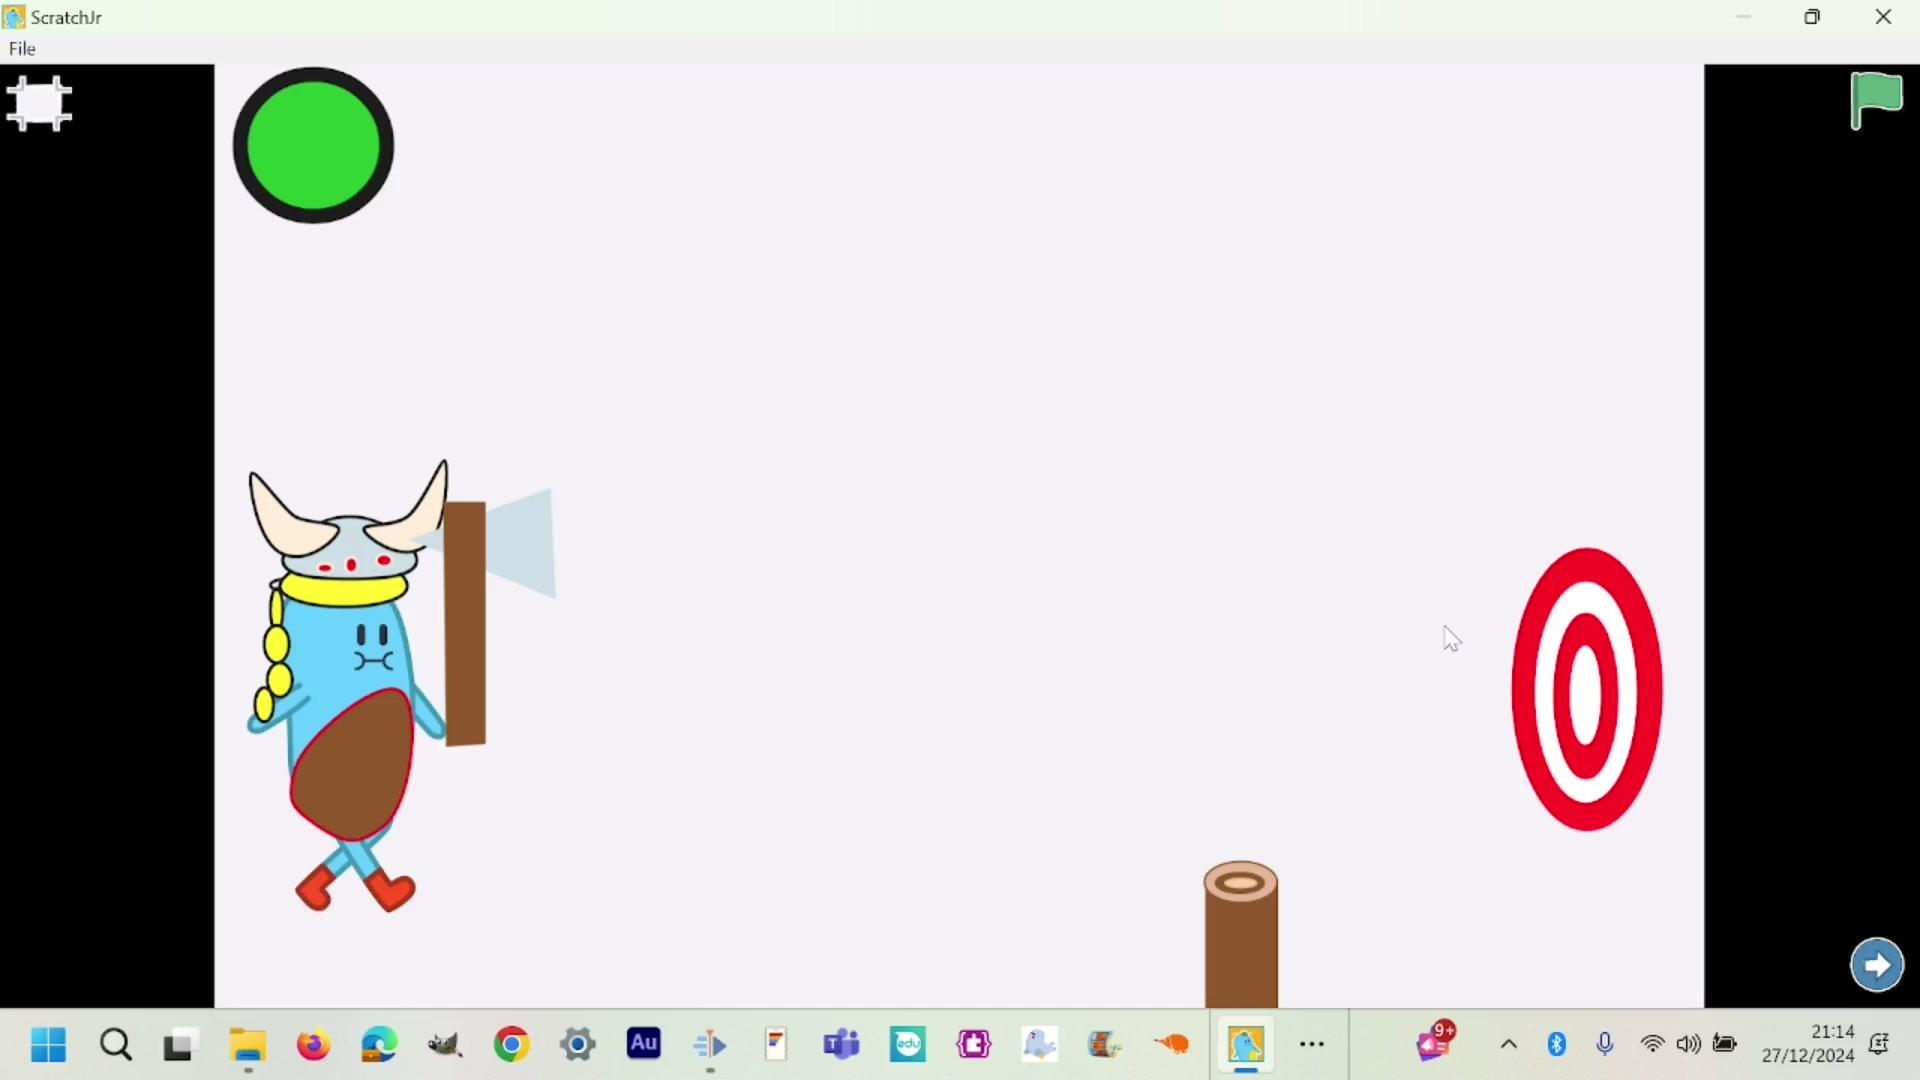This screenshot has height=1080, width=1920.
Task: Open ScratchJr from the taskbar
Action: [x=1245, y=1045]
